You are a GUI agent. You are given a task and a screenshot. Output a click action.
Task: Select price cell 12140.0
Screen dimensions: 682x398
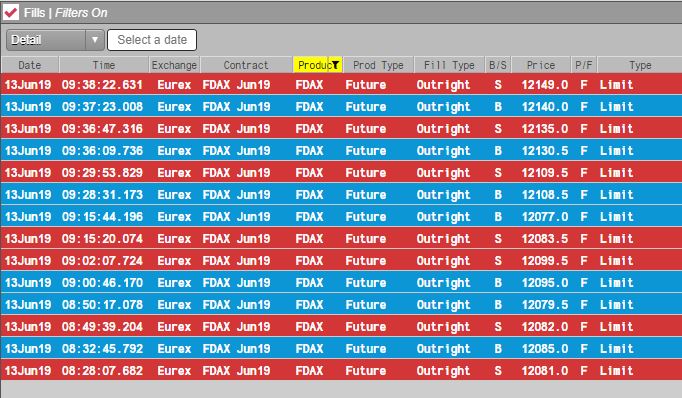pos(545,107)
